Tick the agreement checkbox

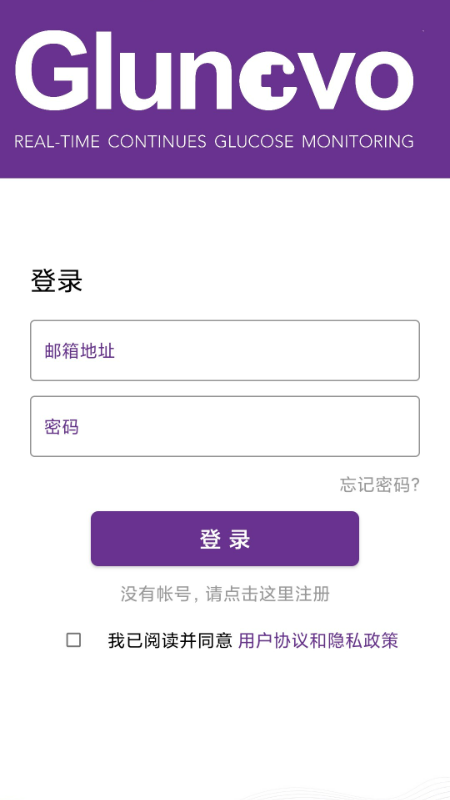coord(73,640)
